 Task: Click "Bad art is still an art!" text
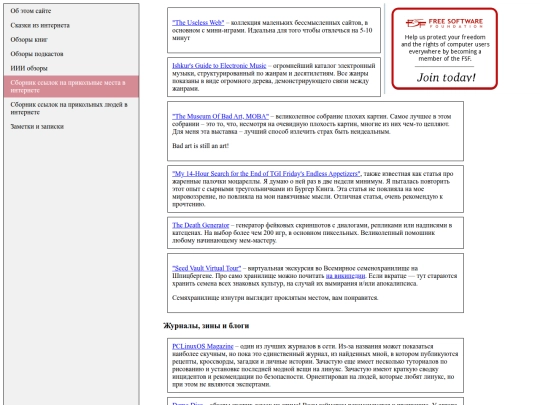tap(200, 146)
